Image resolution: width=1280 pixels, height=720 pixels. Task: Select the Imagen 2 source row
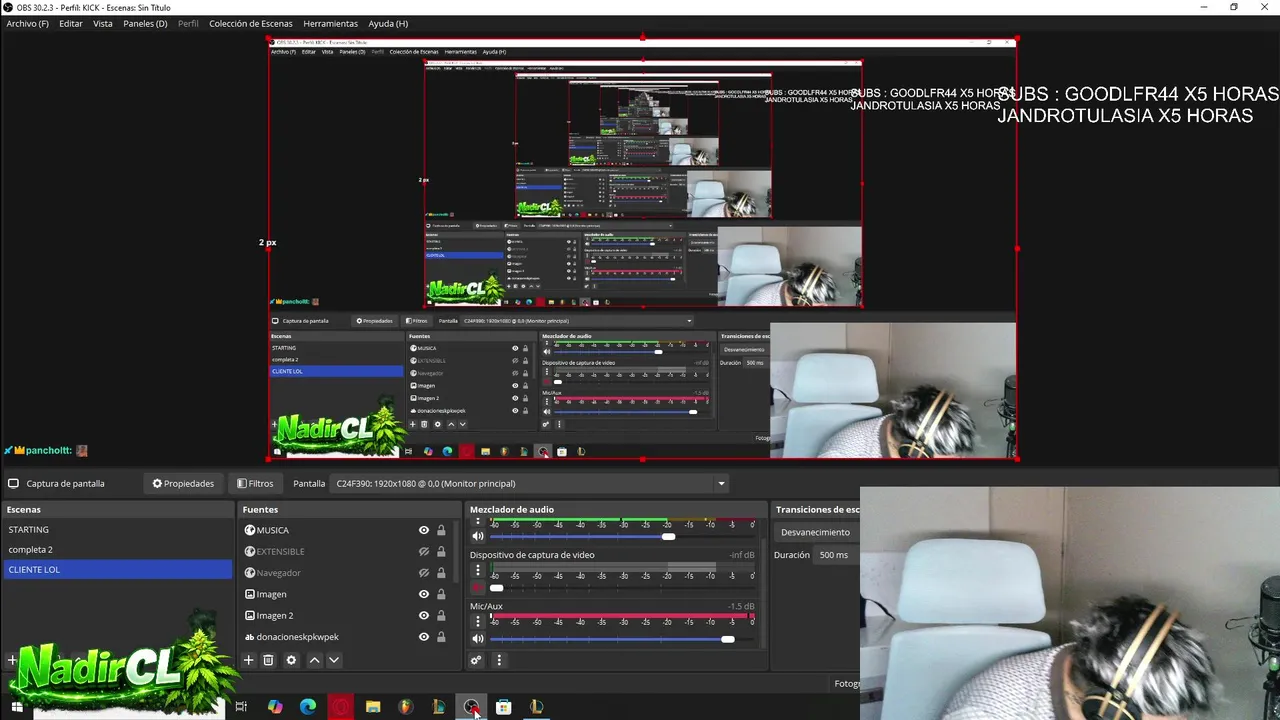345,616
